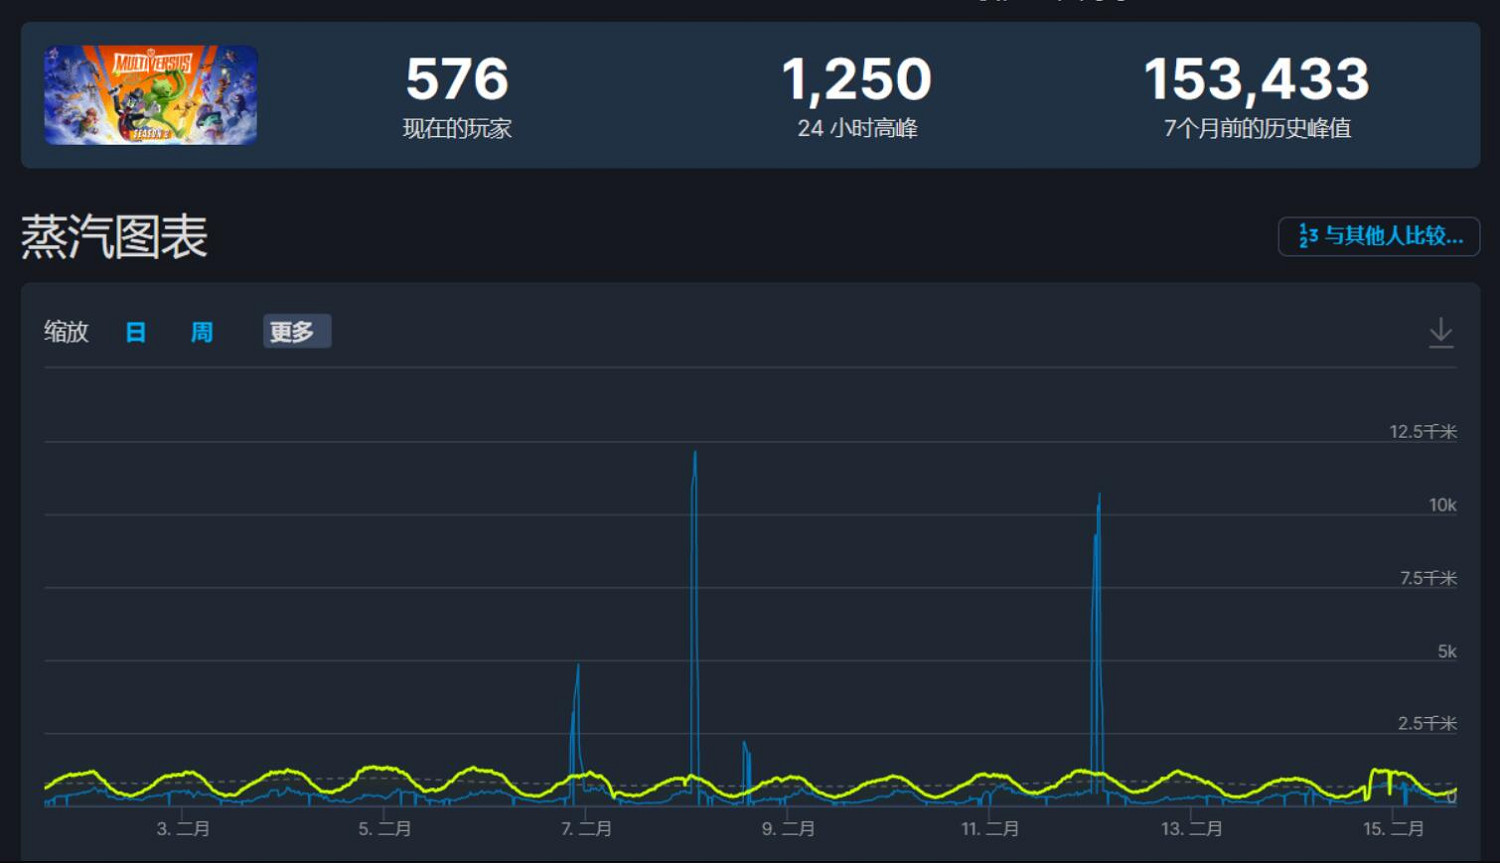The image size is (1500, 863).
Task: Select the 11. 二月 date label
Action: (990, 829)
